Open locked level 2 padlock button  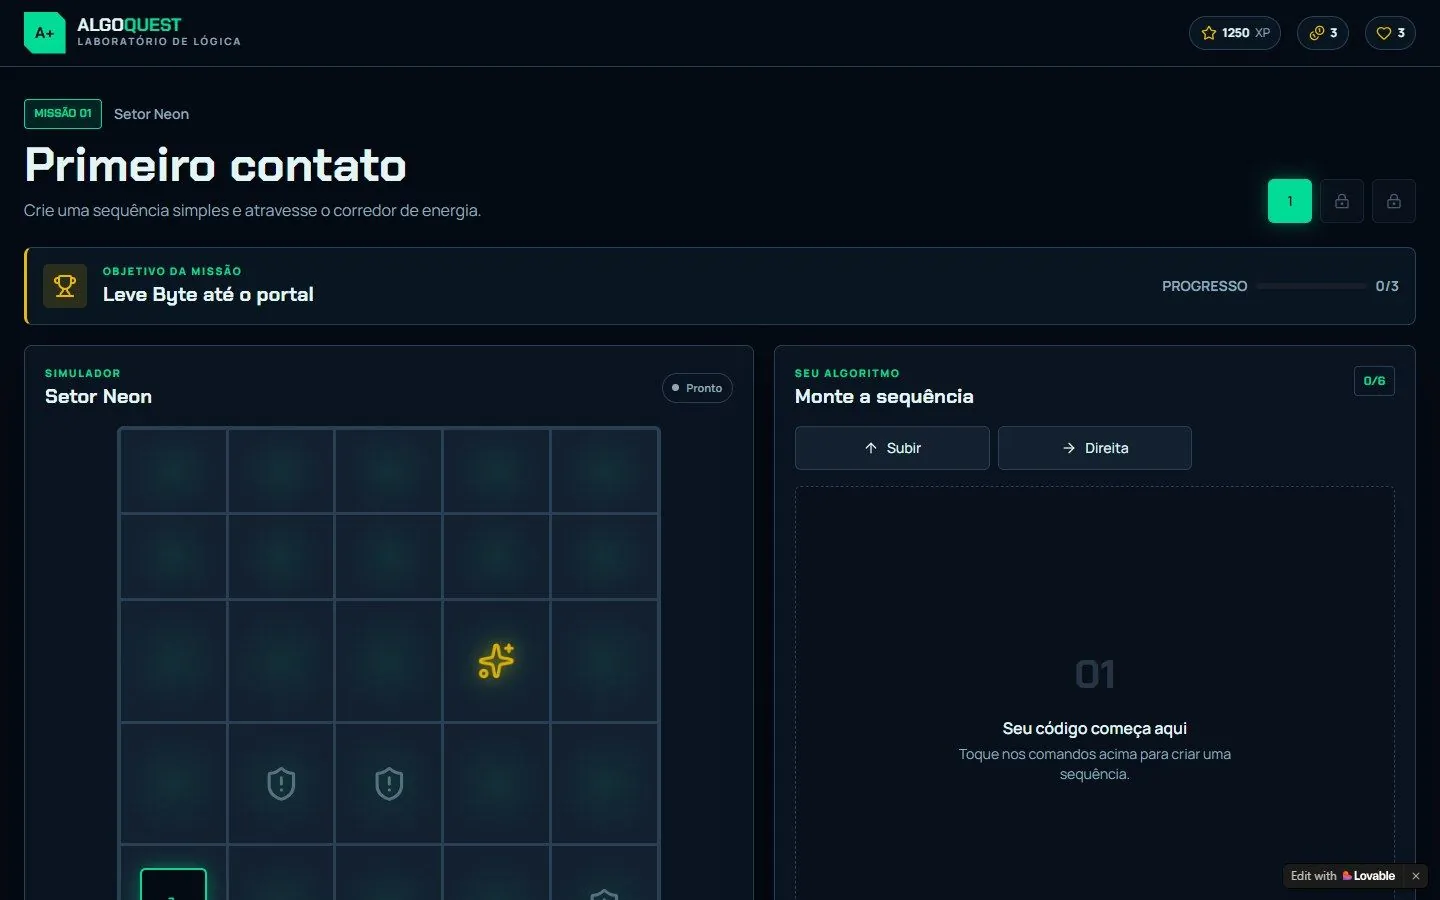point(1342,201)
